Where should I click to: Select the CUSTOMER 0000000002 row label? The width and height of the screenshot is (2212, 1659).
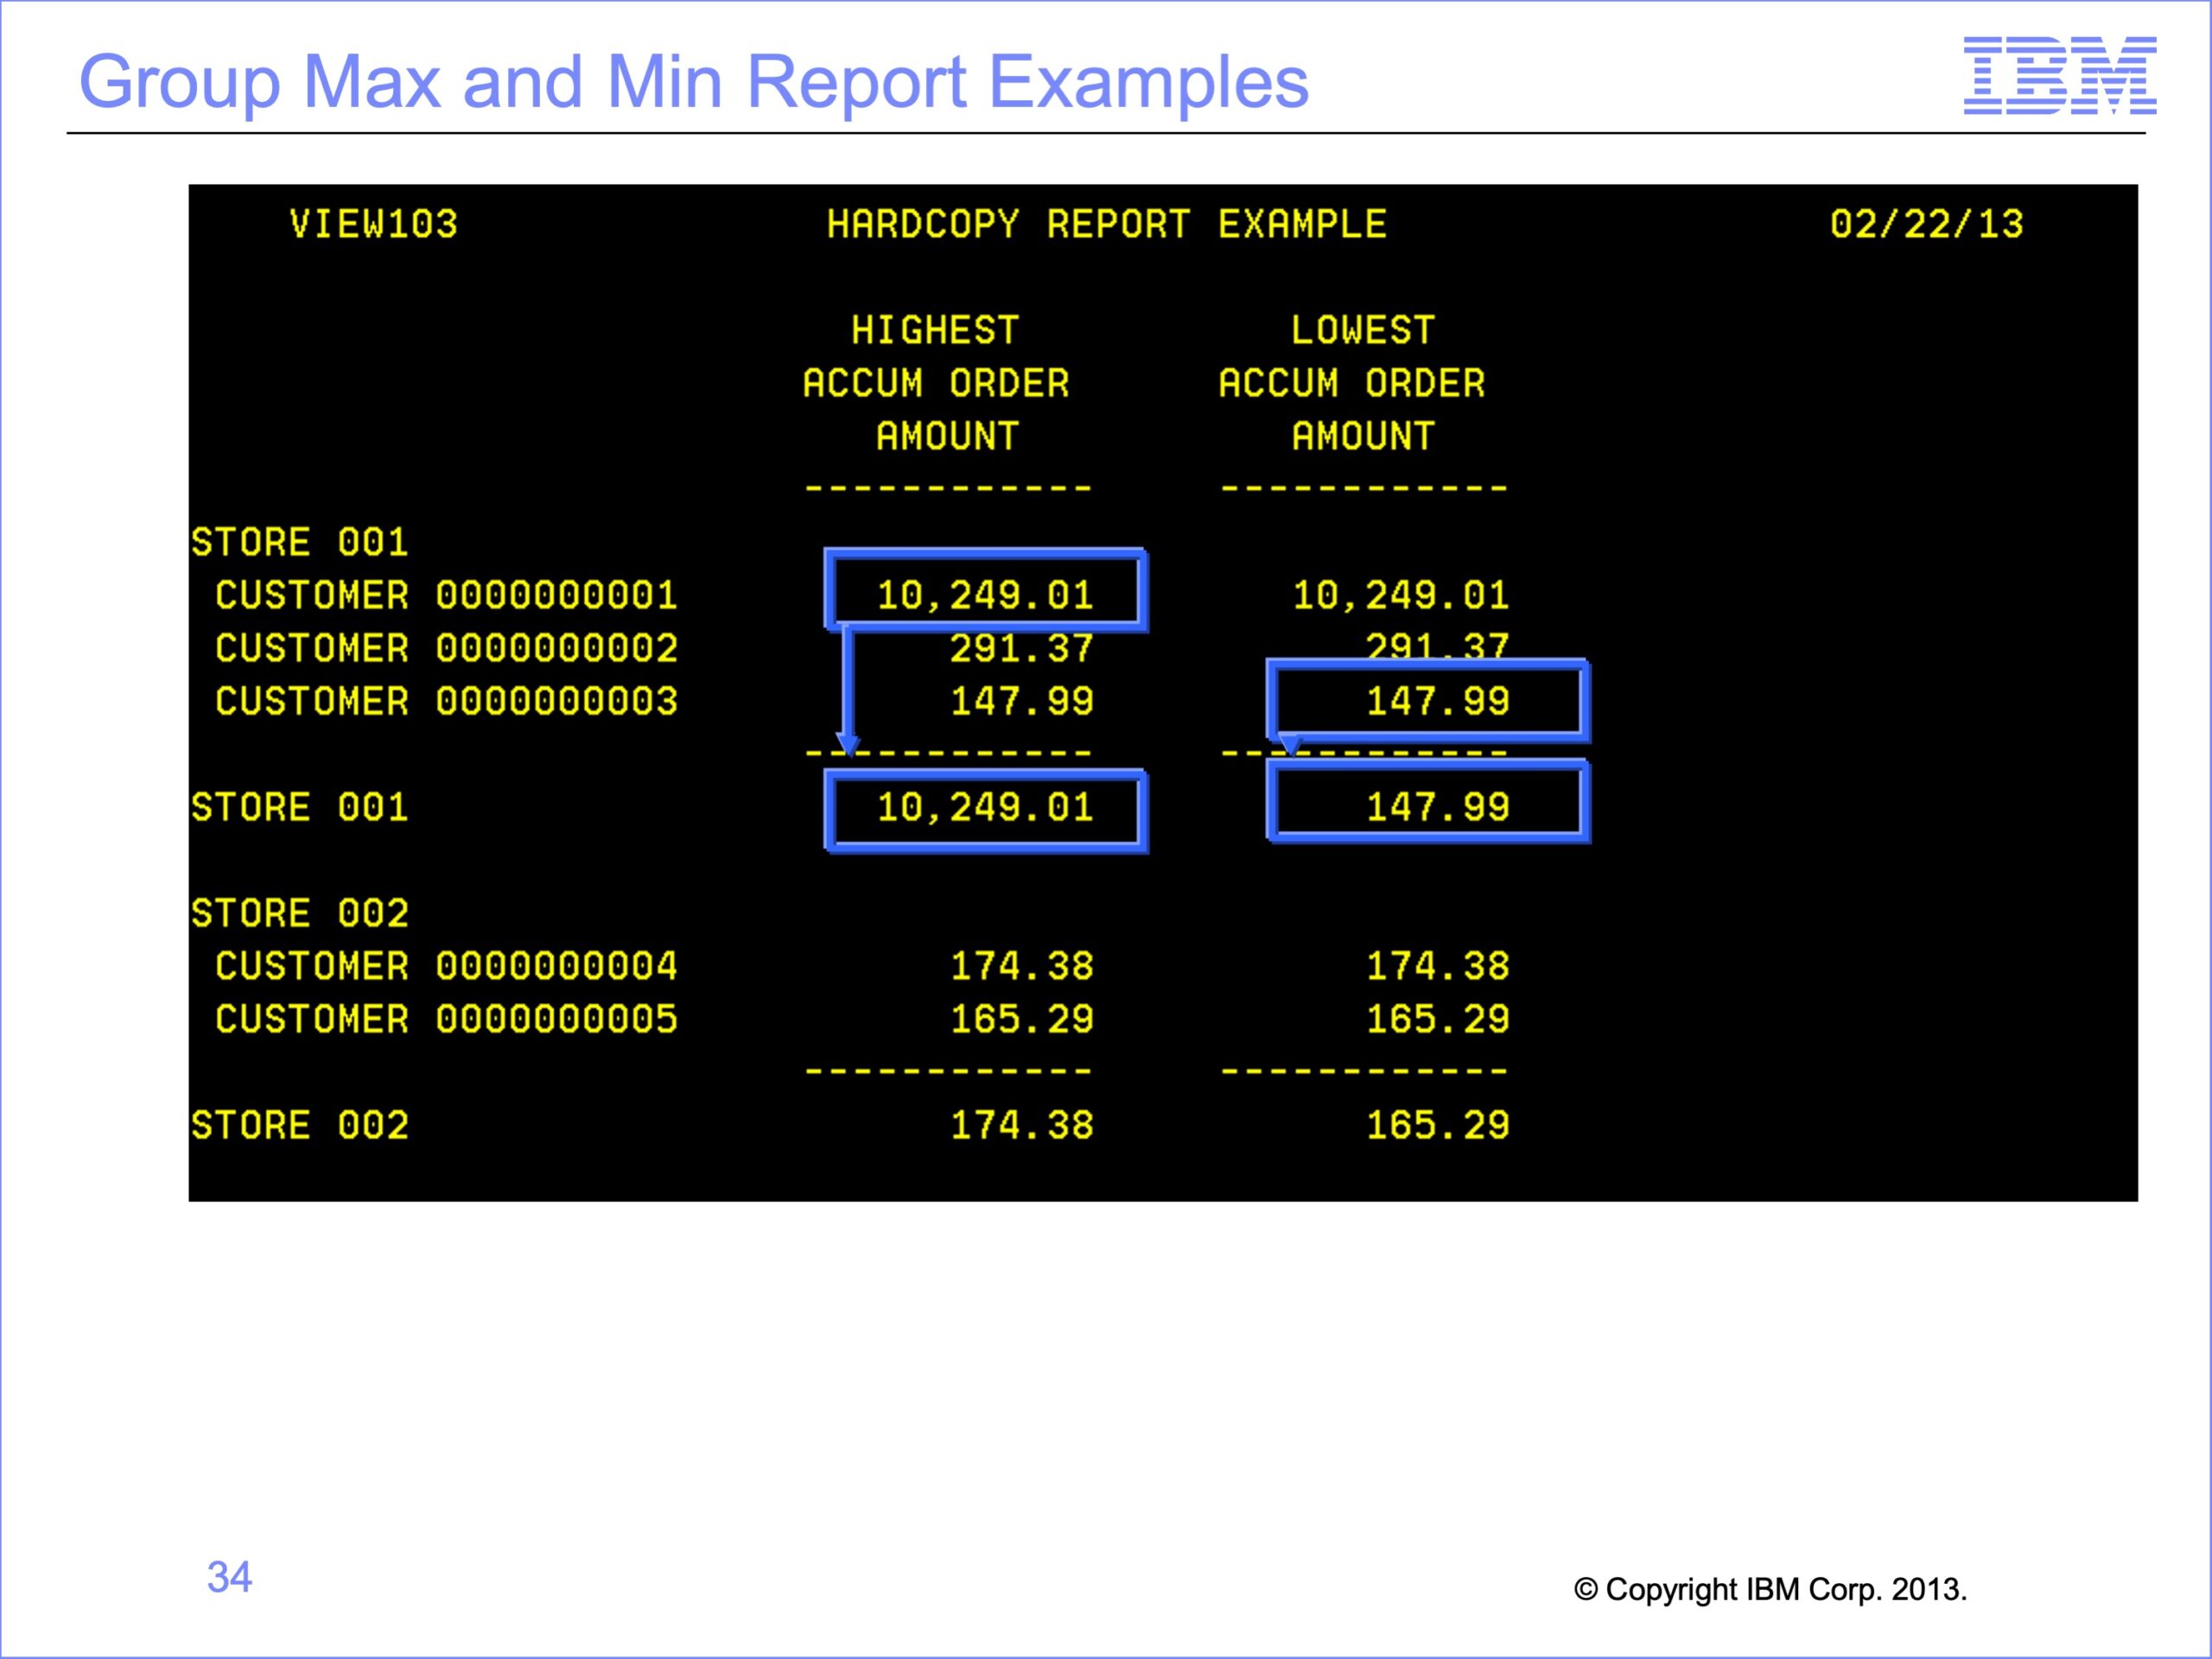click(x=446, y=648)
